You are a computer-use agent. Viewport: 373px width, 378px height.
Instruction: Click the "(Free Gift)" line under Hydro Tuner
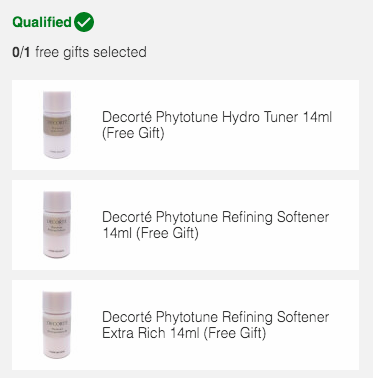pyautogui.click(x=133, y=133)
